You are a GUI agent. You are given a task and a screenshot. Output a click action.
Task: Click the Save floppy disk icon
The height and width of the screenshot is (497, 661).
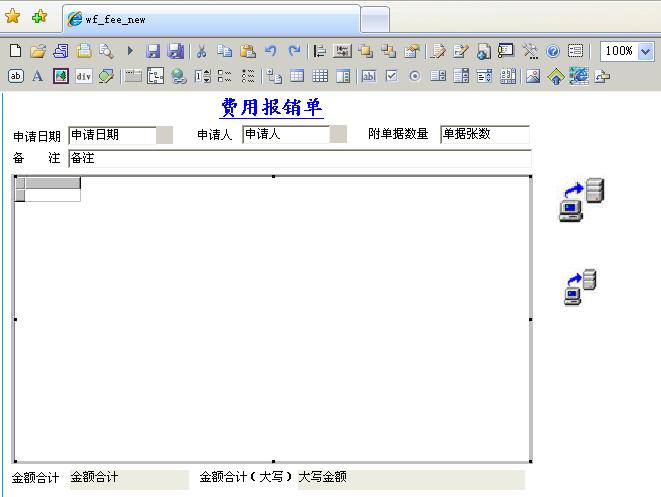153,51
